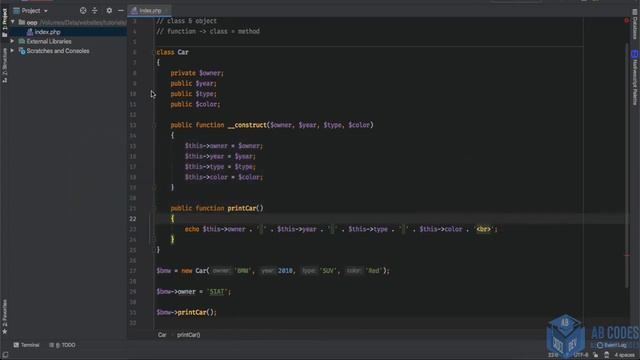The image size is (640, 360).
Task: Click the locate/scroll-from-source target icon
Action: pos(83,11)
